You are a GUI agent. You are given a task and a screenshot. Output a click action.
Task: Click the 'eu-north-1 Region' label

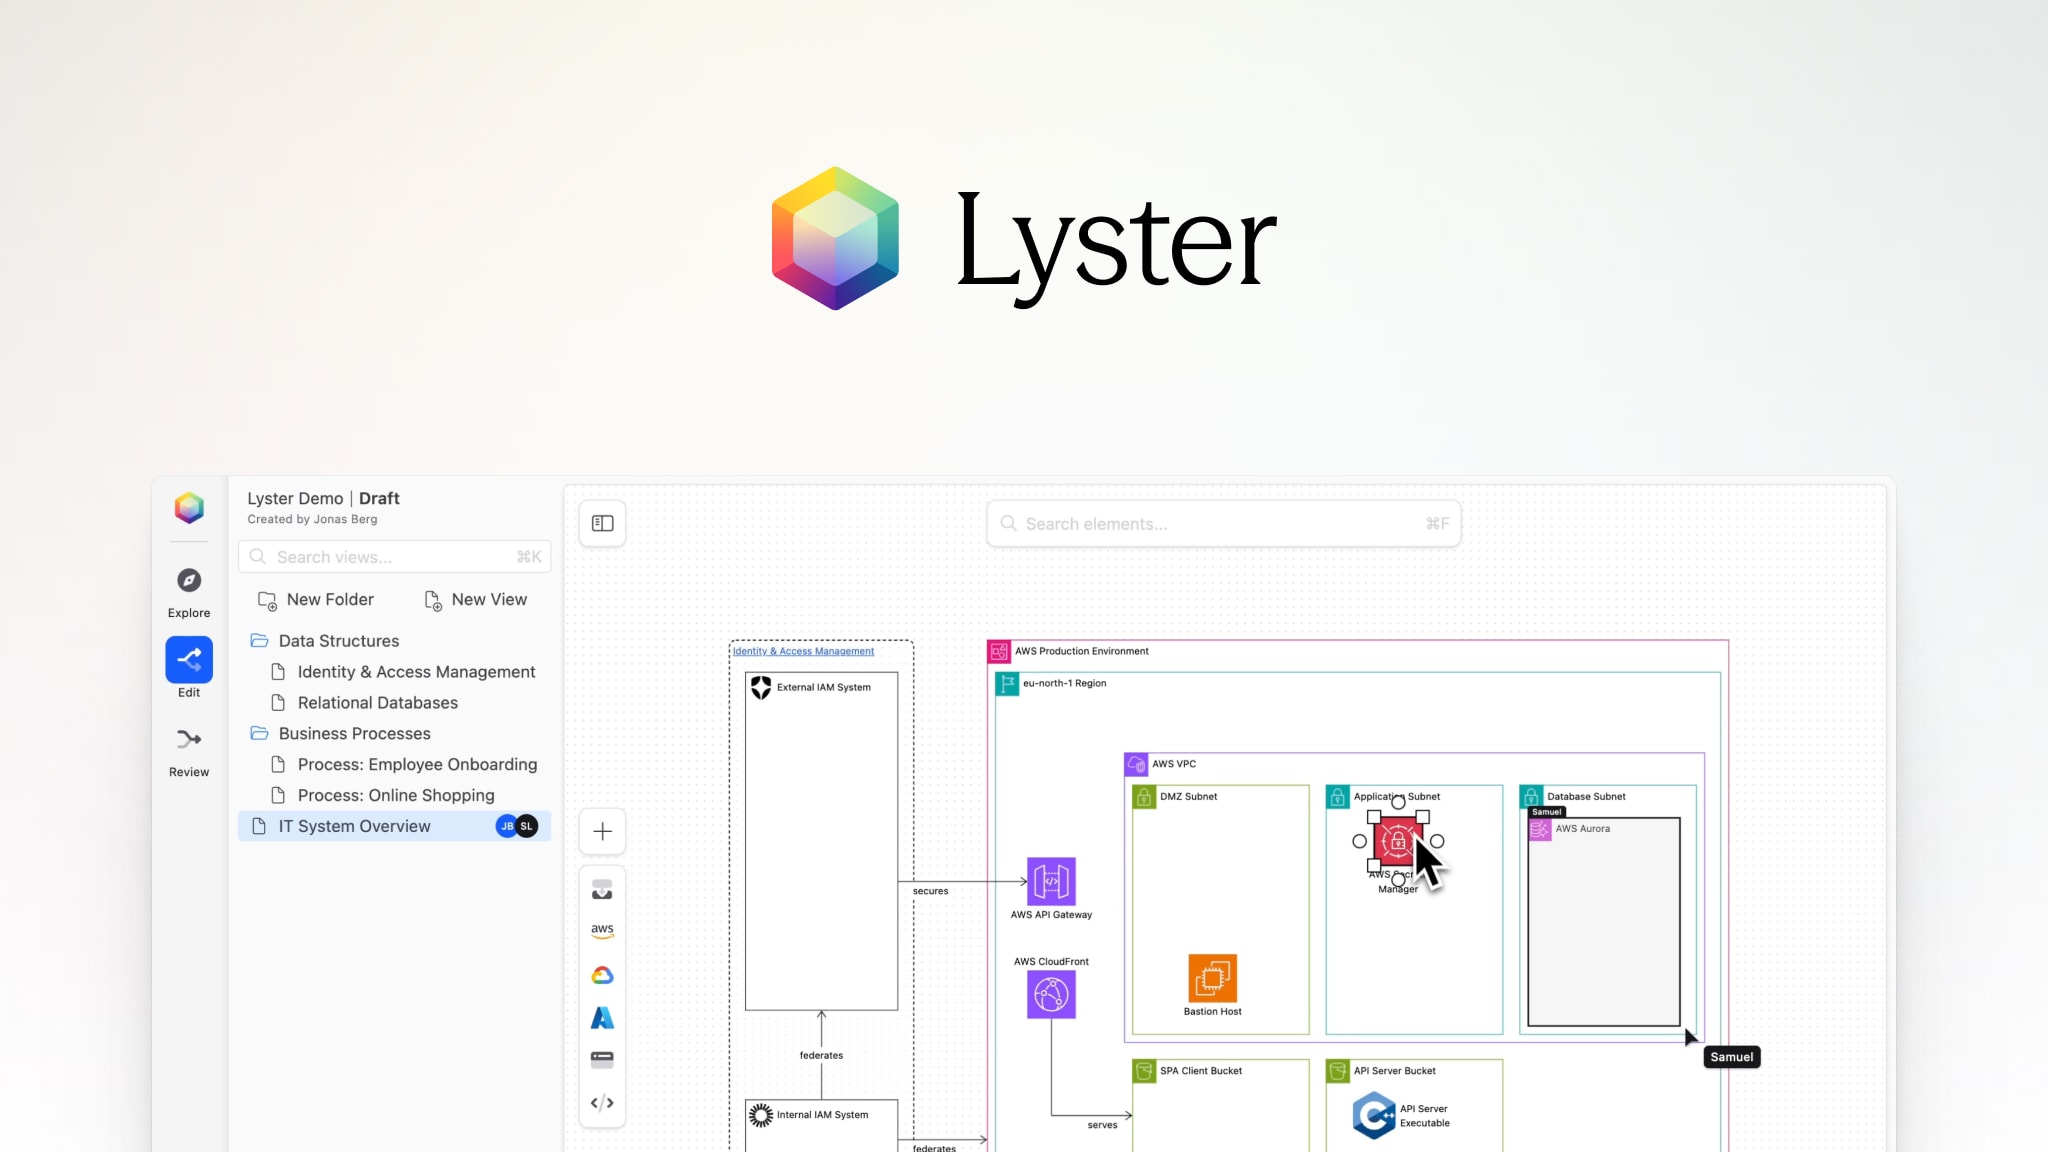[1064, 683]
